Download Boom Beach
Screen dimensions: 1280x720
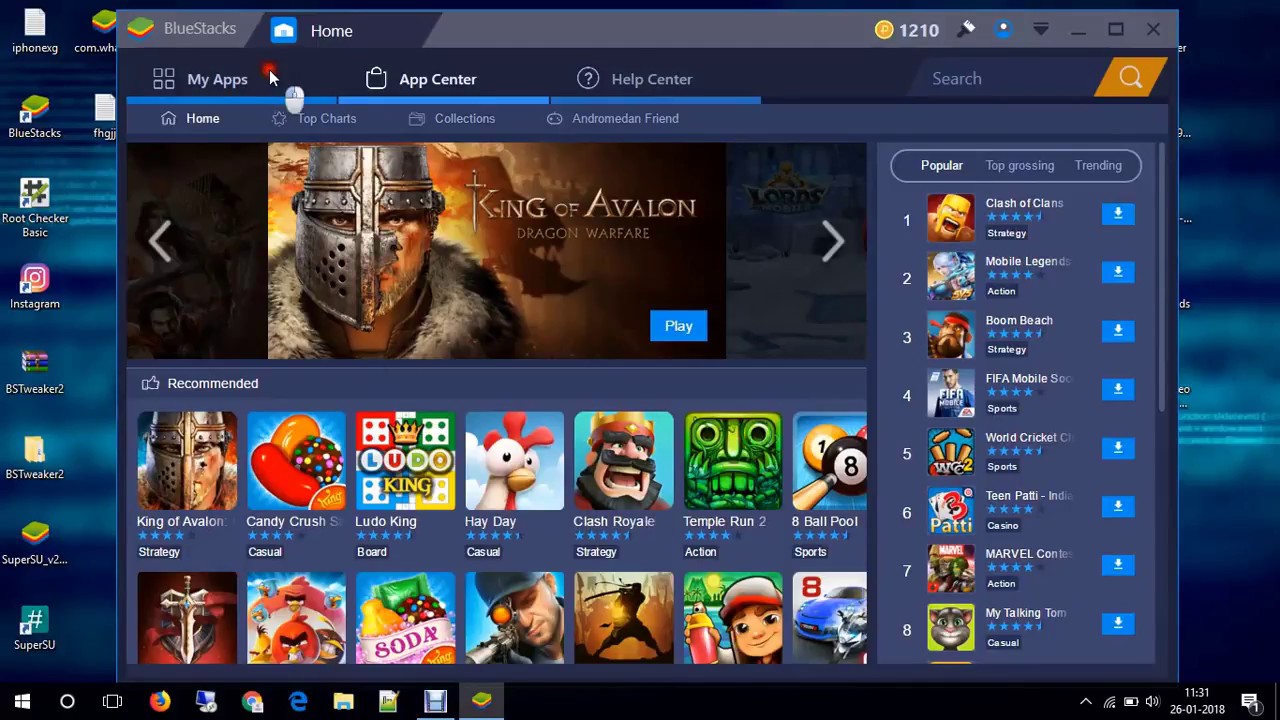click(1118, 331)
